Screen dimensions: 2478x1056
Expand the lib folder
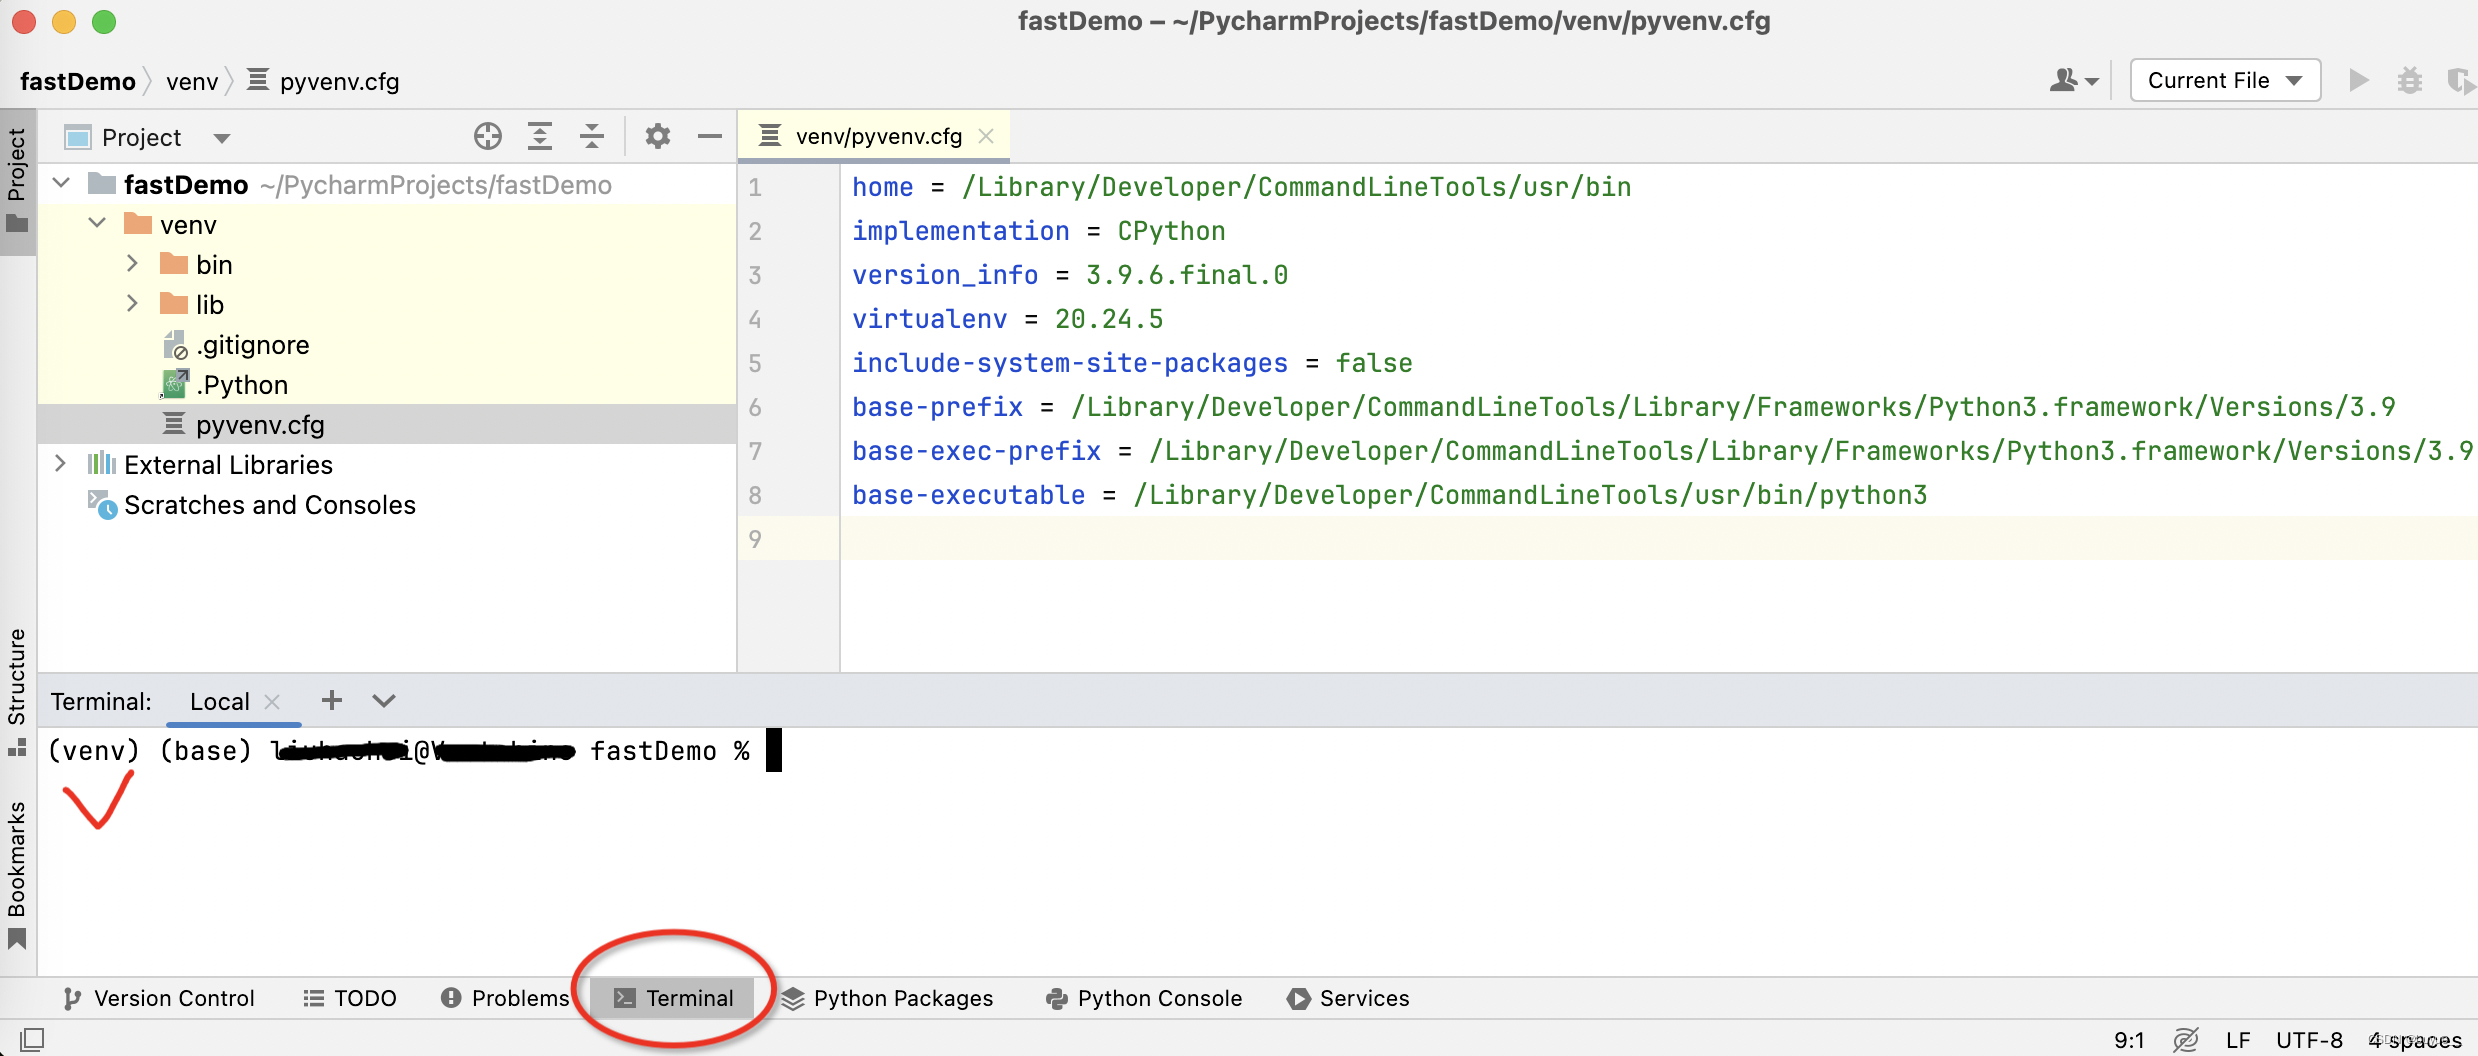(x=132, y=304)
